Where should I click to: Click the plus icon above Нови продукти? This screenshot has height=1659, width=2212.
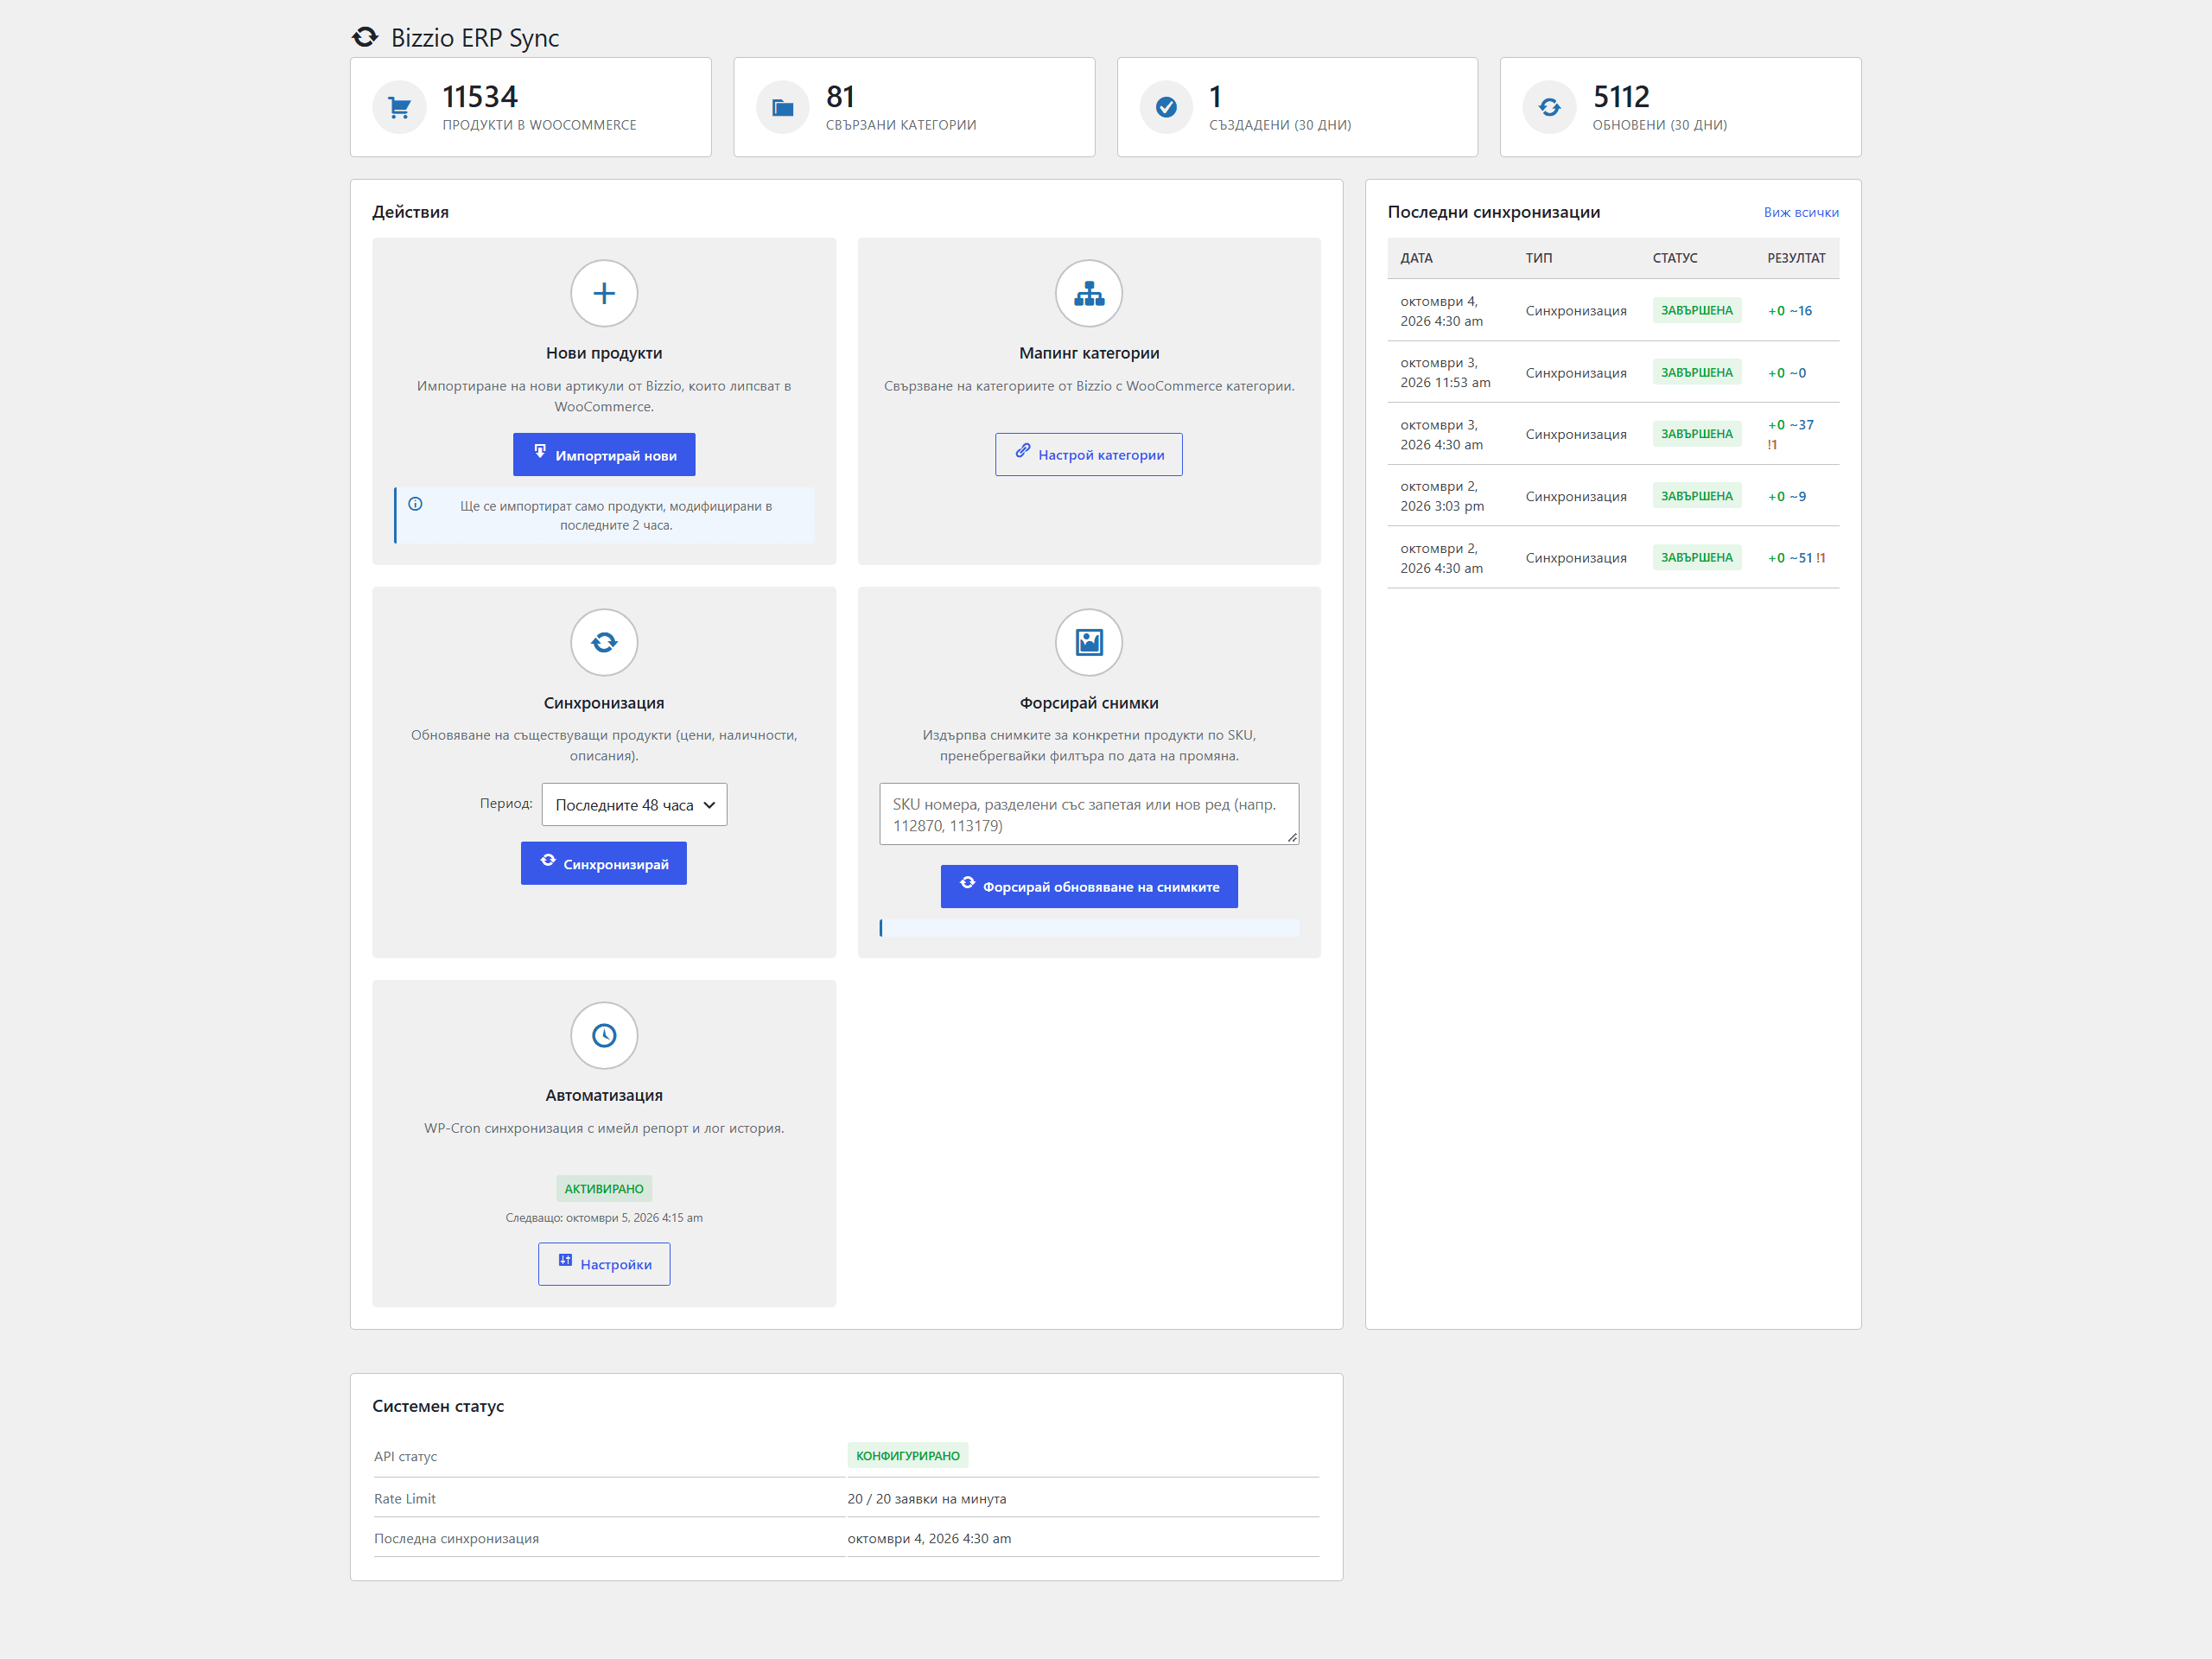(604, 293)
